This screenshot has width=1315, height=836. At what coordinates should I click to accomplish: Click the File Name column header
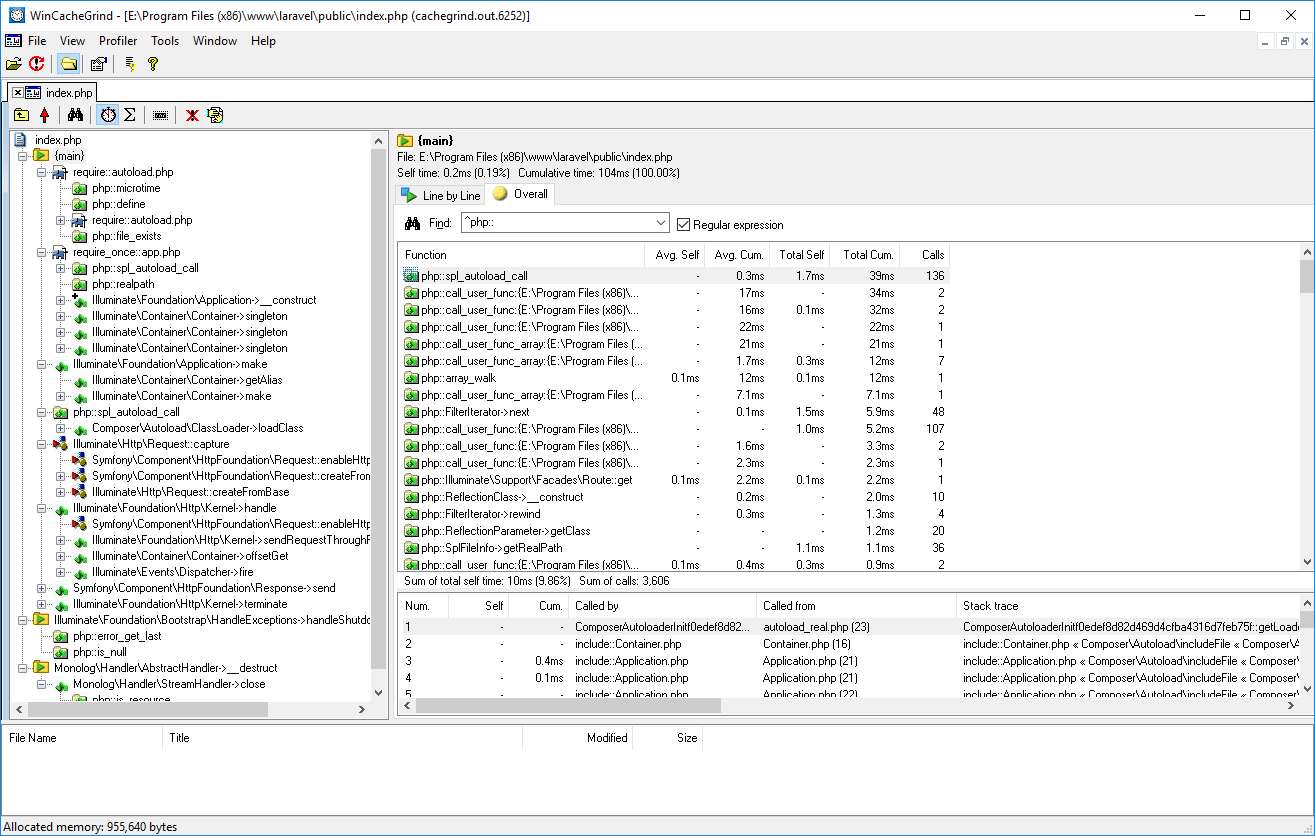pyautogui.click(x=82, y=738)
